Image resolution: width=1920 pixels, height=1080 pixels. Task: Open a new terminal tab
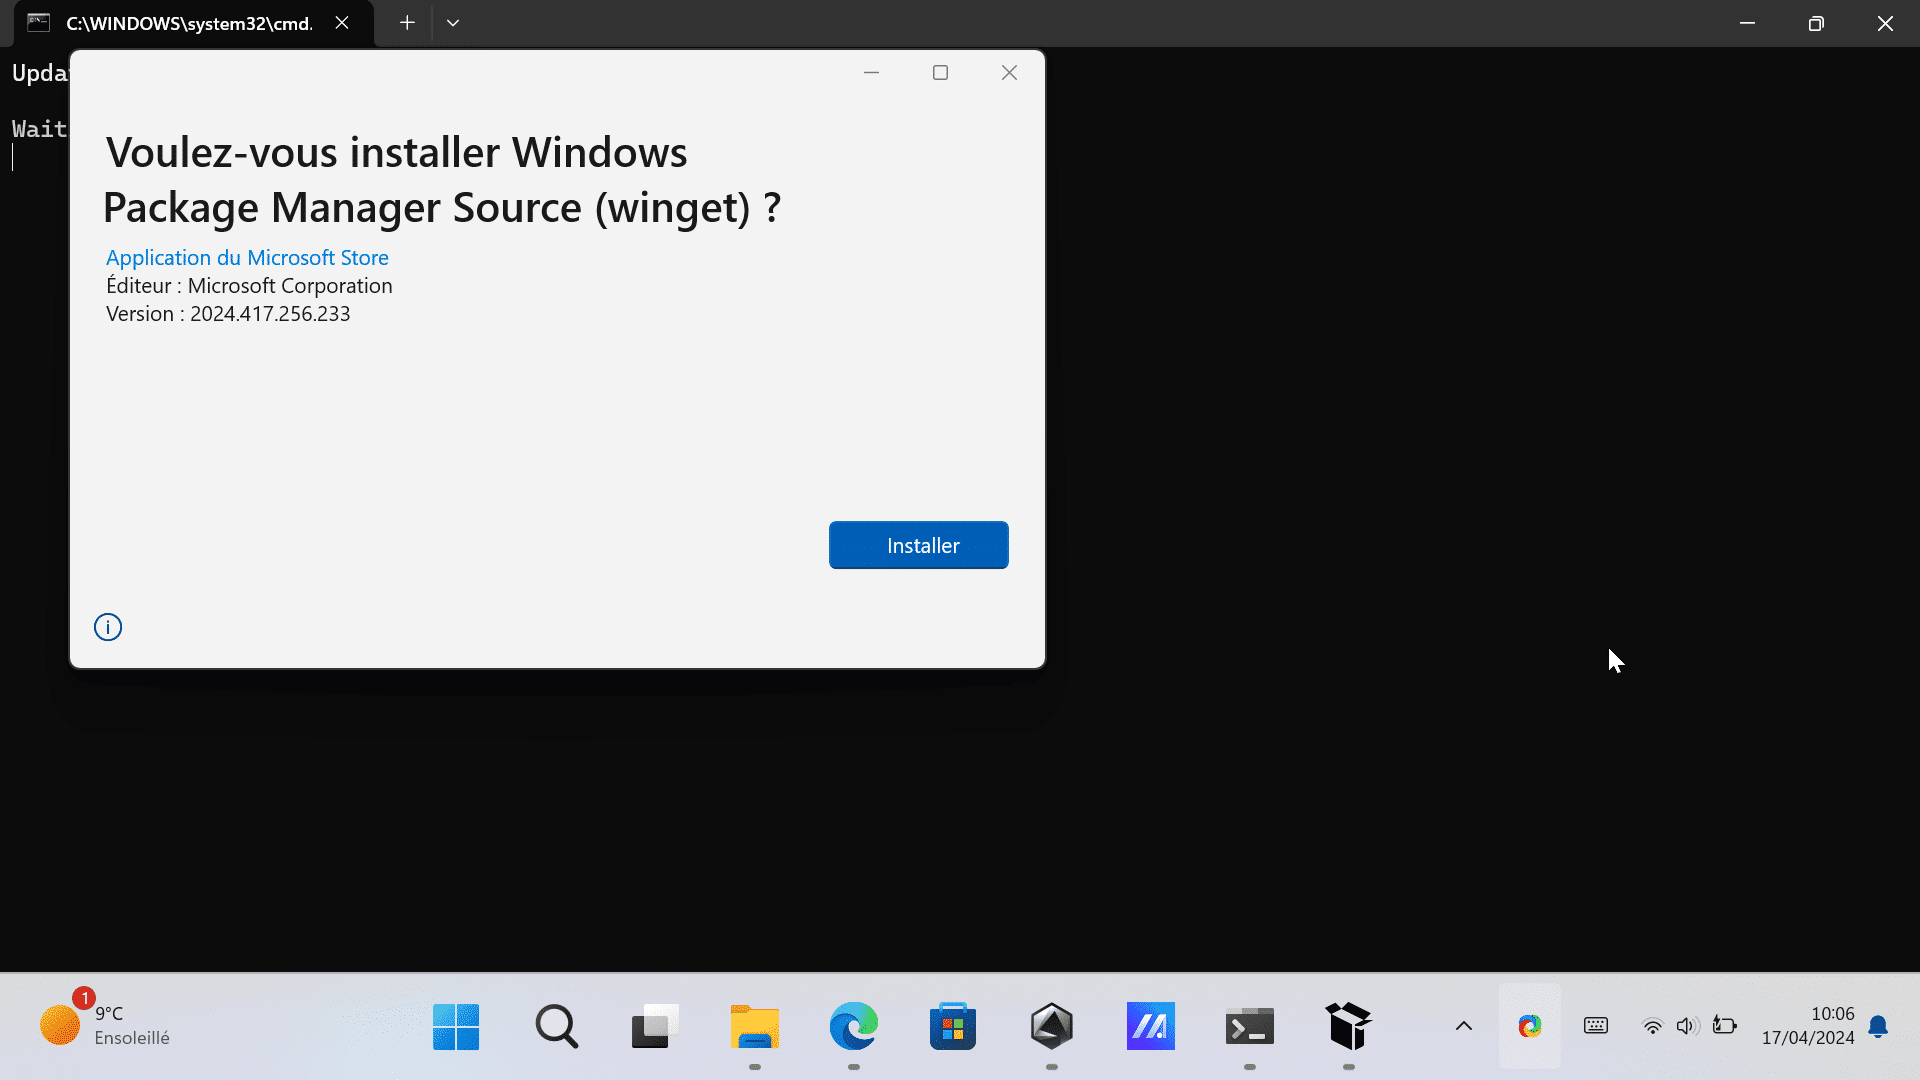[407, 23]
